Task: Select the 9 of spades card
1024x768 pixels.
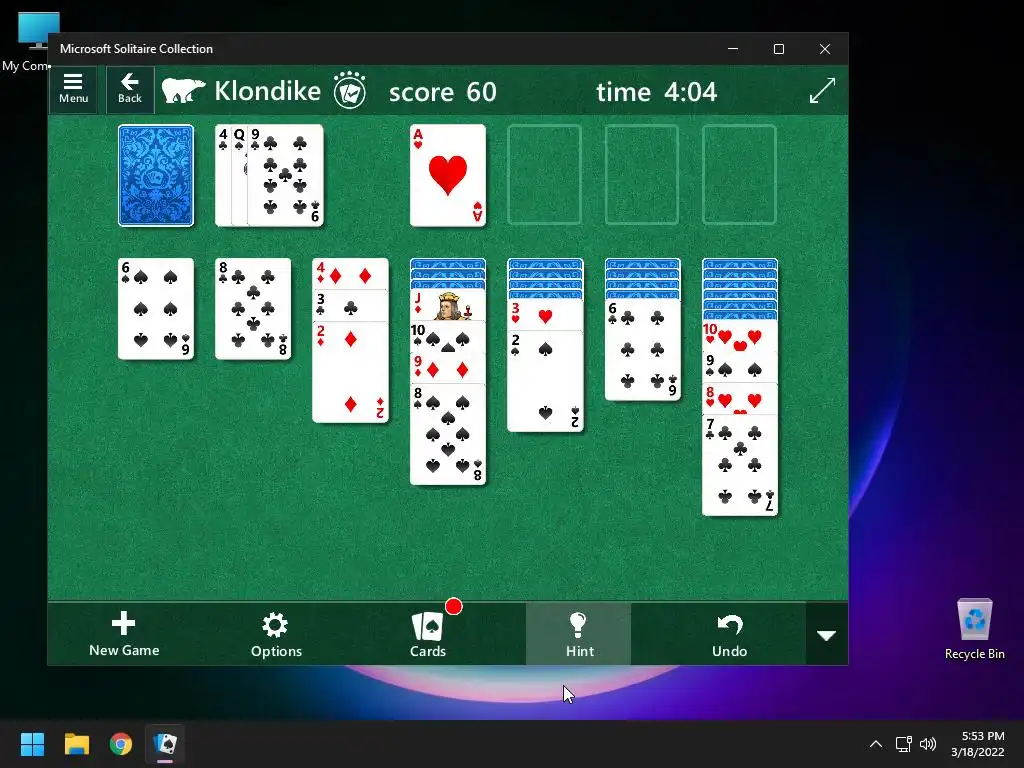Action: point(740,367)
